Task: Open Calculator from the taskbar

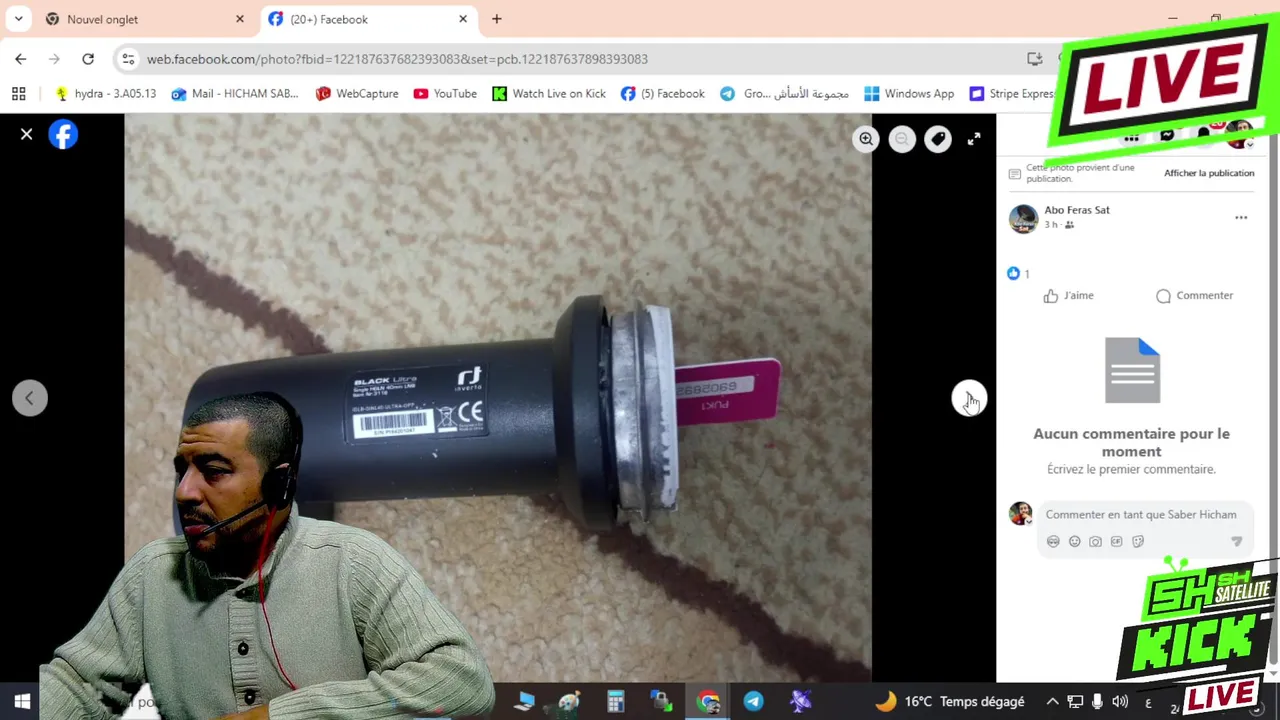Action: pyautogui.click(x=615, y=701)
